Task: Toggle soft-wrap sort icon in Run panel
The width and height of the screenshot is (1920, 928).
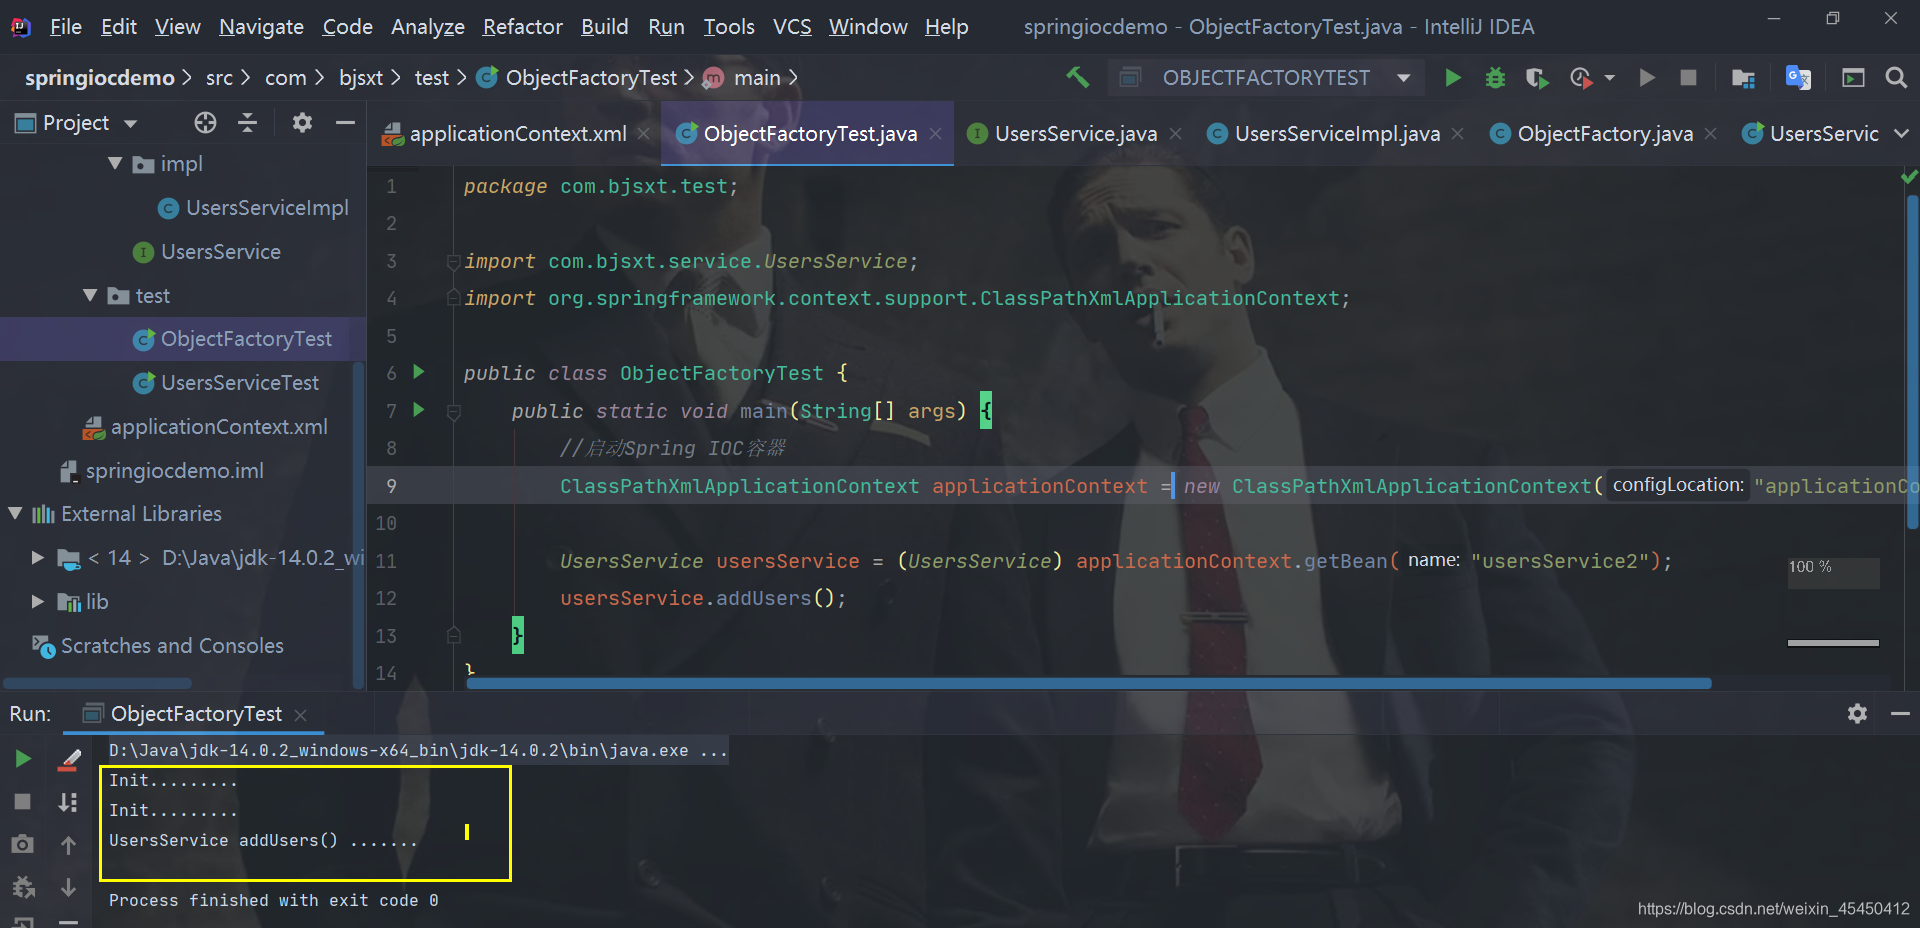Action: pyautogui.click(x=68, y=802)
